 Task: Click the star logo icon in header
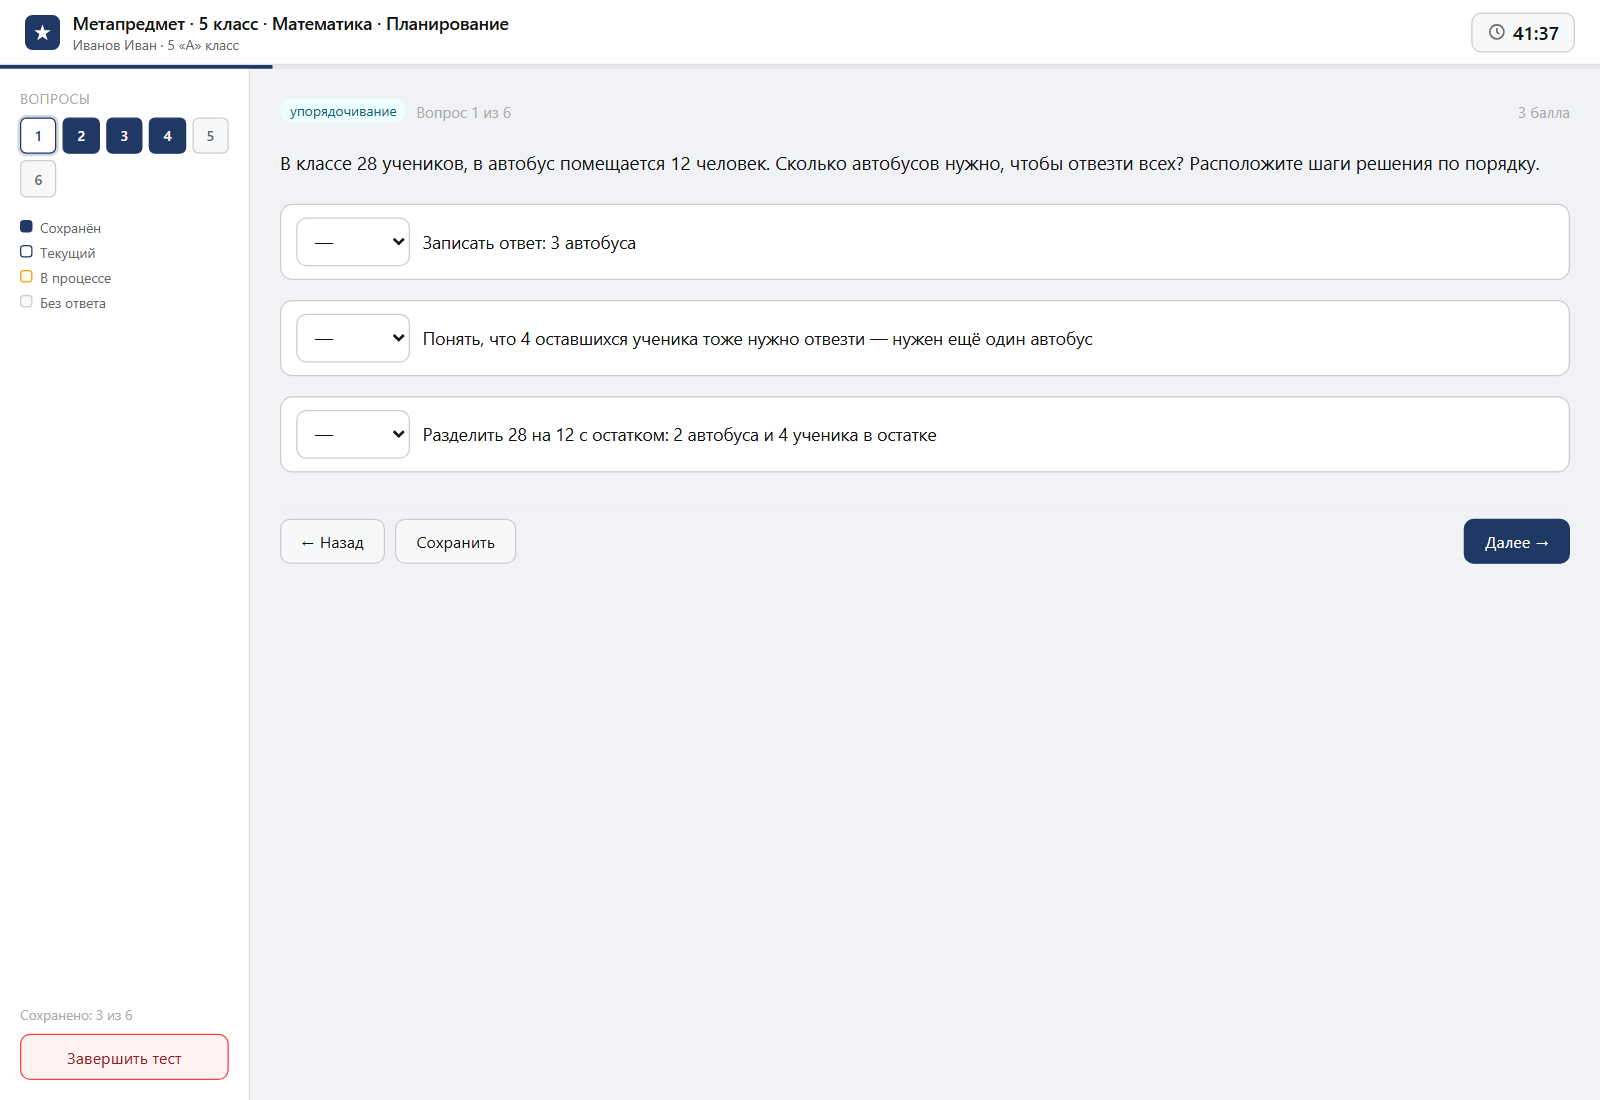[x=42, y=33]
